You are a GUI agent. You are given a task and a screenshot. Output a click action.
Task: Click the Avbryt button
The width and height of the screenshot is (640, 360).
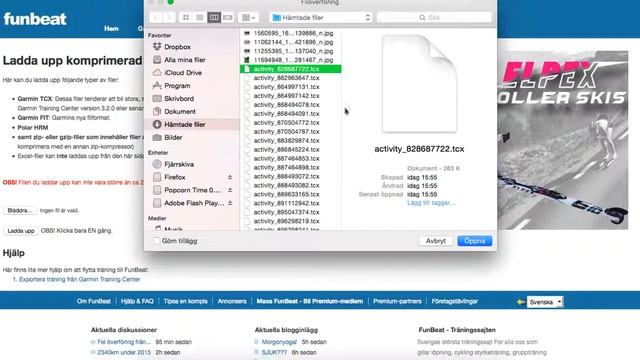click(436, 241)
